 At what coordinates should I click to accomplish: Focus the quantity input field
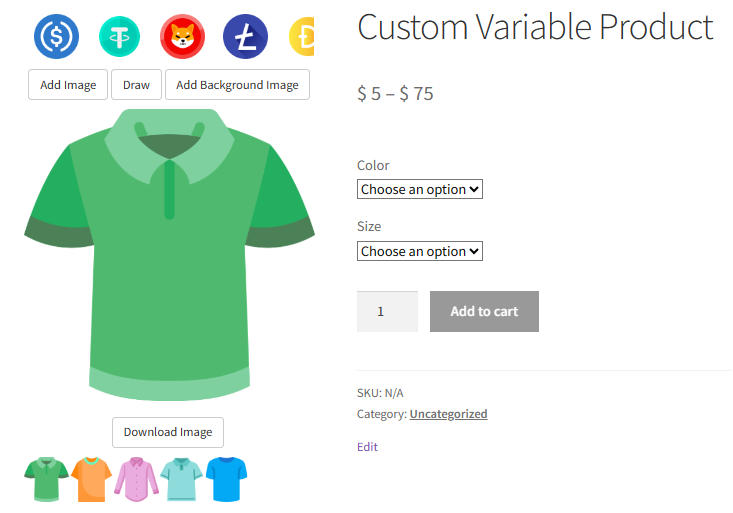(x=387, y=311)
